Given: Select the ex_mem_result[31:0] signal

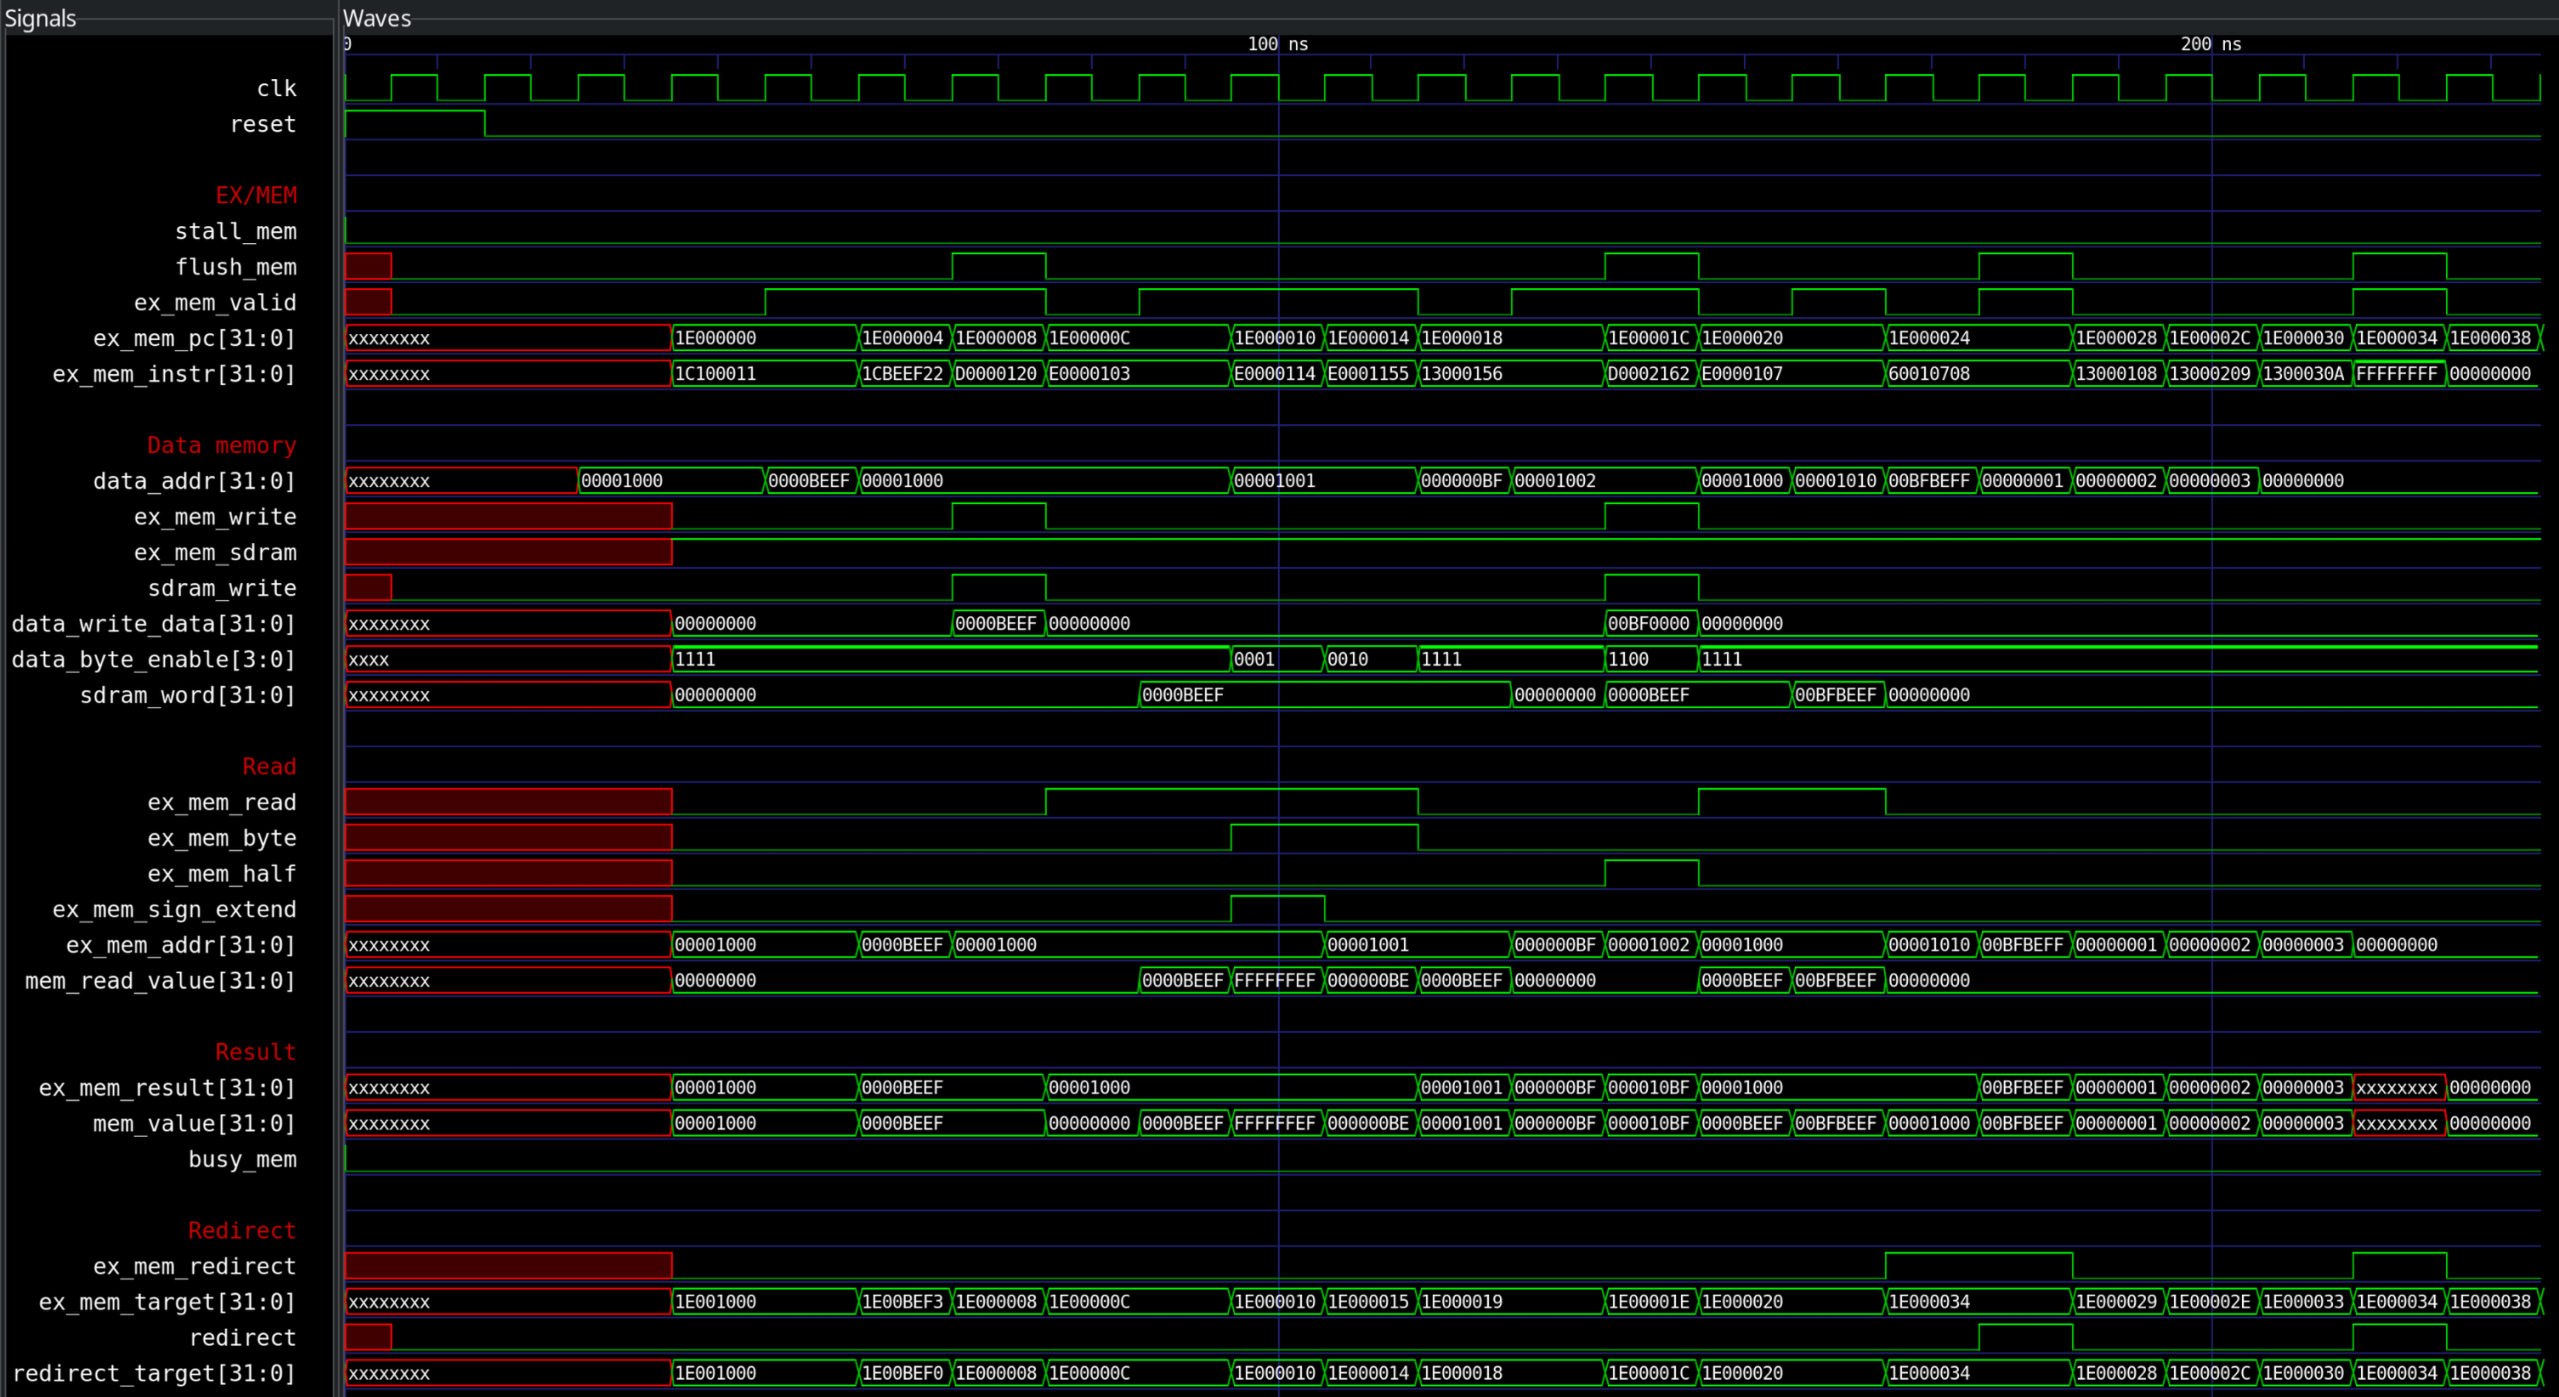Looking at the screenshot, I should [167, 1088].
